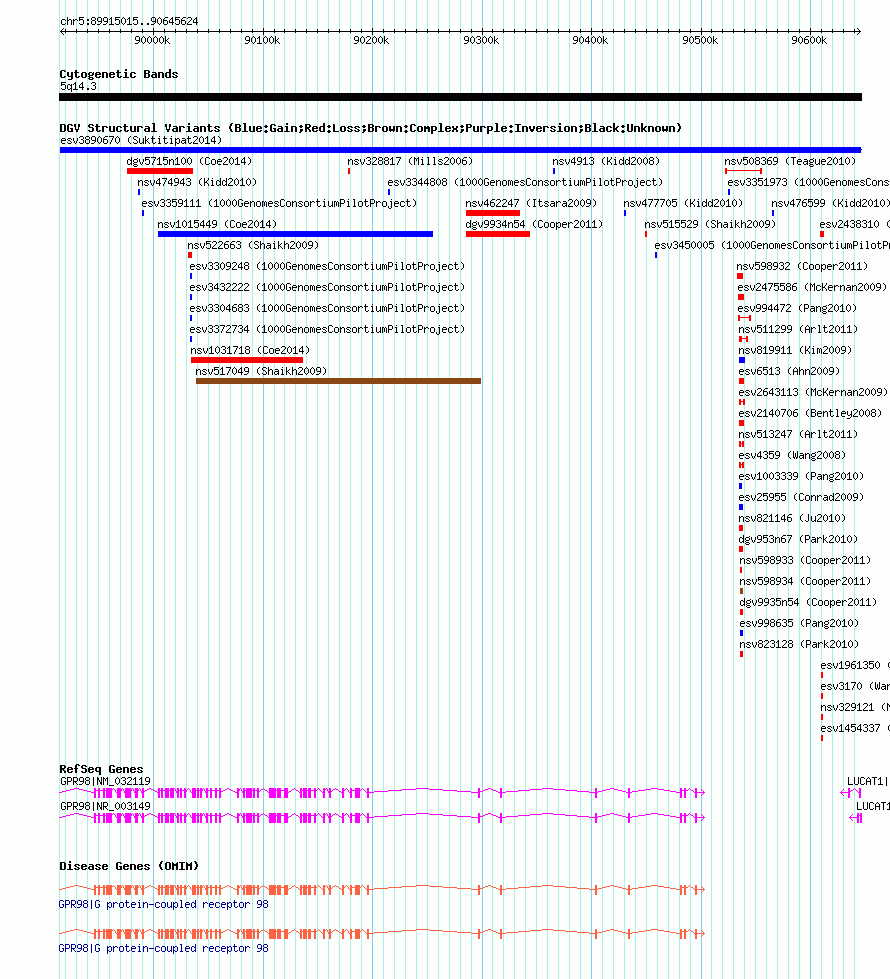
Task: Click nsv821146 (Ju2010) label
Action: pyautogui.click(x=792, y=519)
